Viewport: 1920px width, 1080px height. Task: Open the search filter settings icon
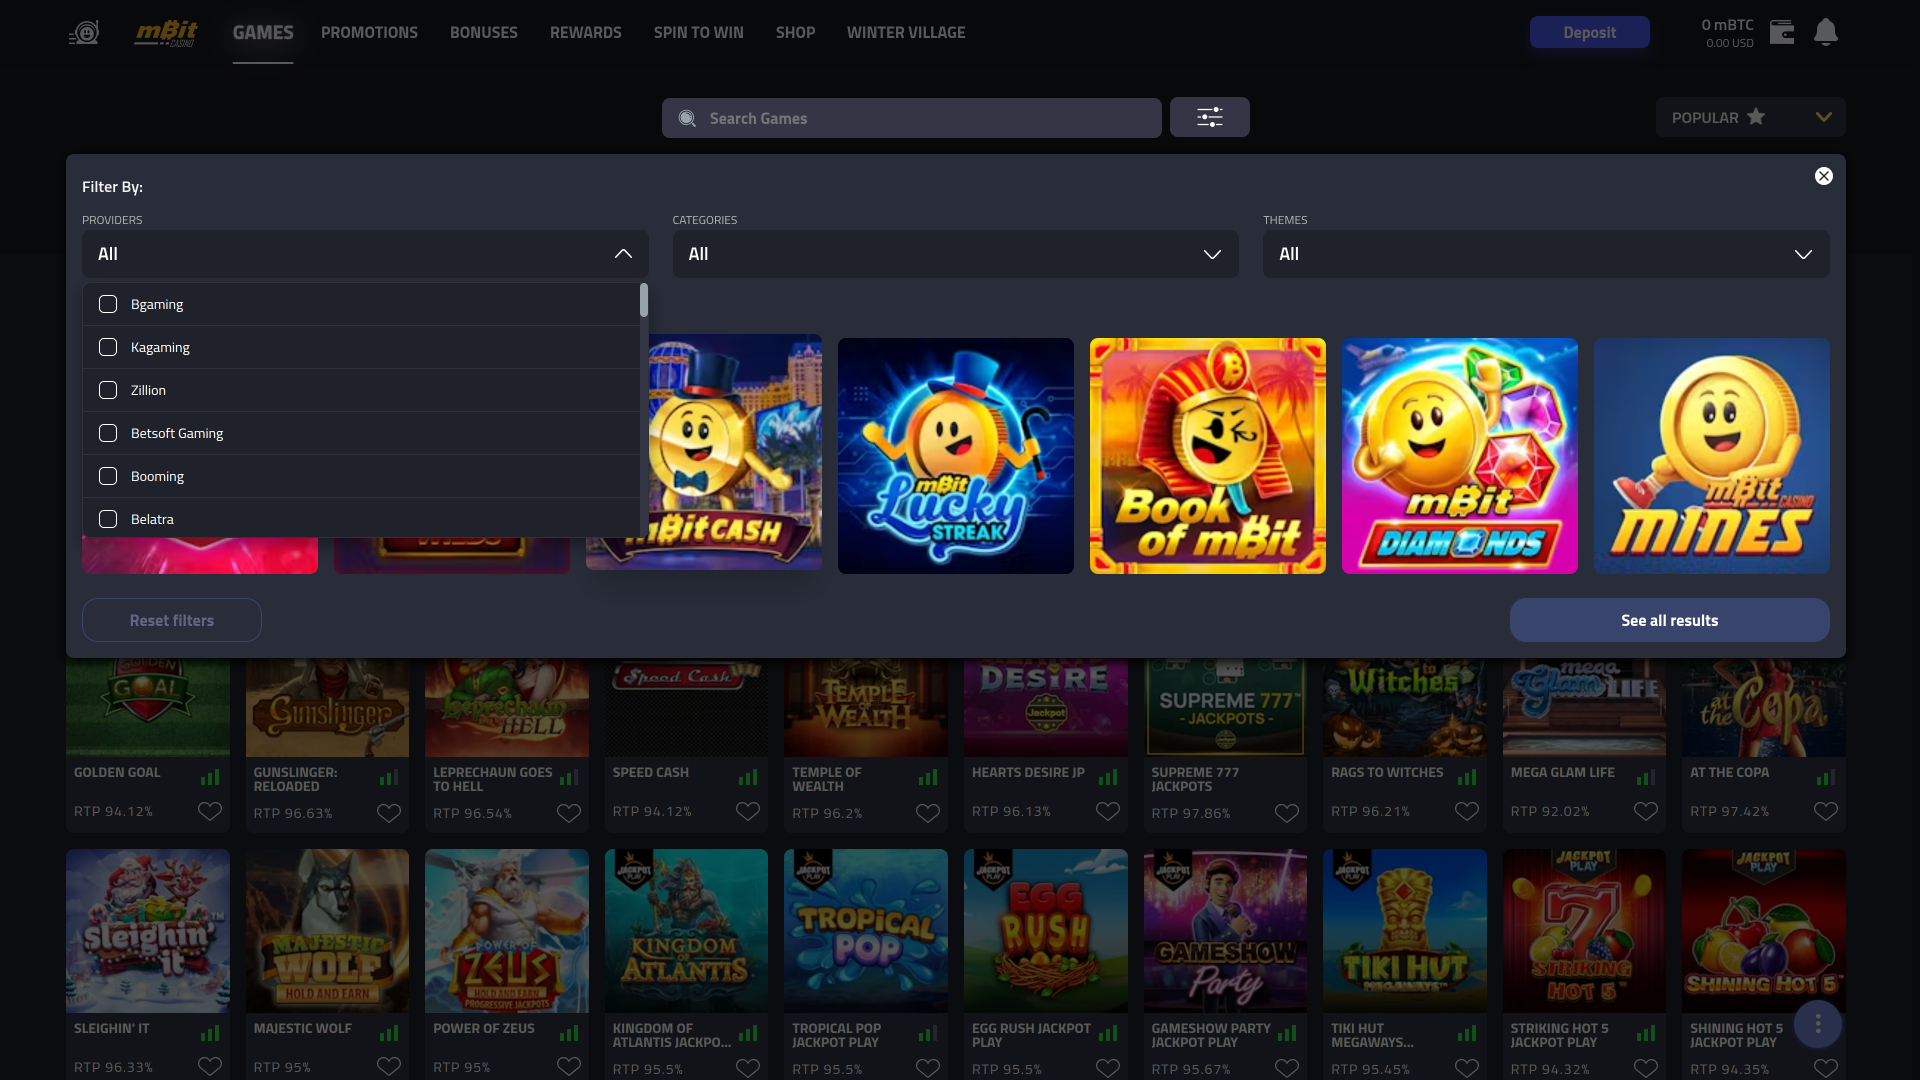pyautogui.click(x=1209, y=117)
